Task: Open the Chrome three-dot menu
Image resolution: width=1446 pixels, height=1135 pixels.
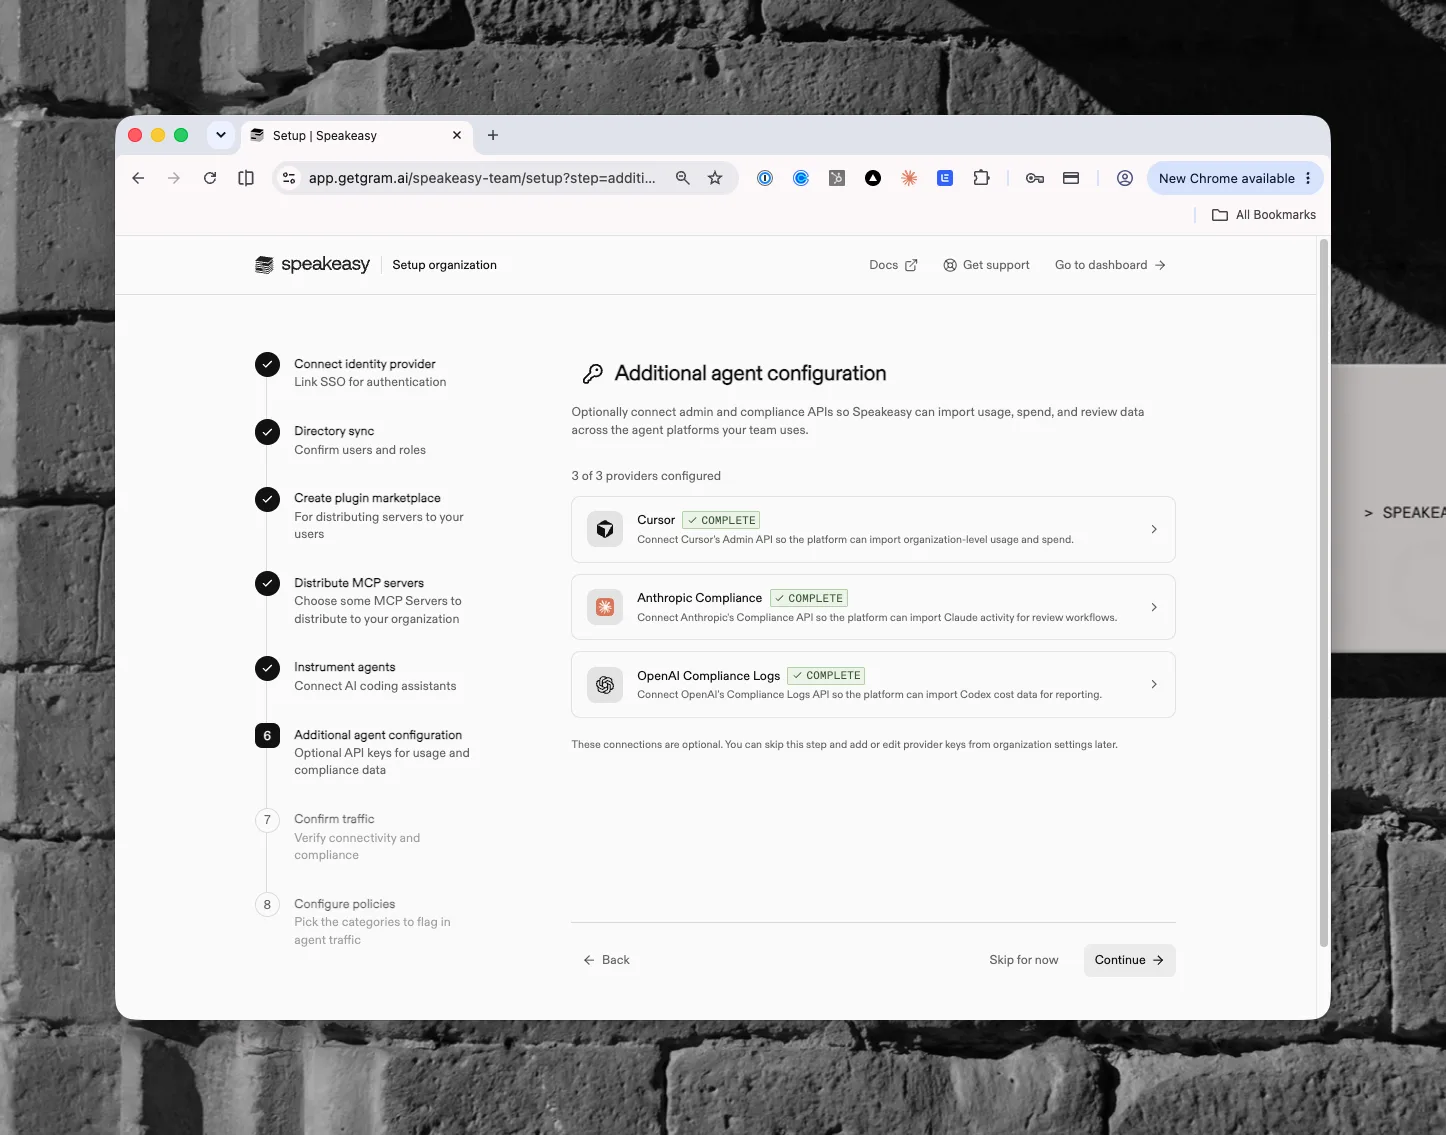Action: (1308, 178)
